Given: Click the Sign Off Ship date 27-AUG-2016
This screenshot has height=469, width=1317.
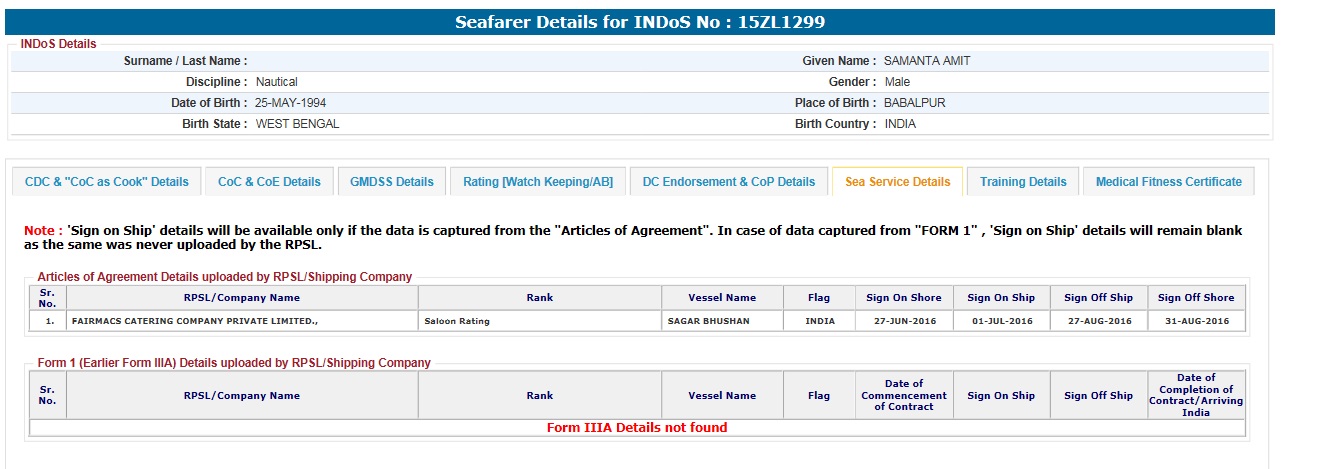Looking at the screenshot, I should coord(1098,321).
